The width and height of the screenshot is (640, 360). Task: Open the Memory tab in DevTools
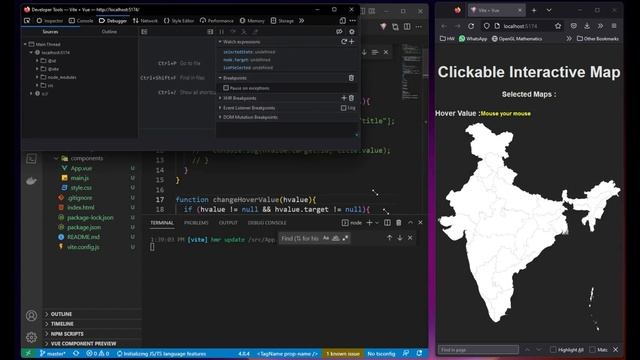(252, 20)
